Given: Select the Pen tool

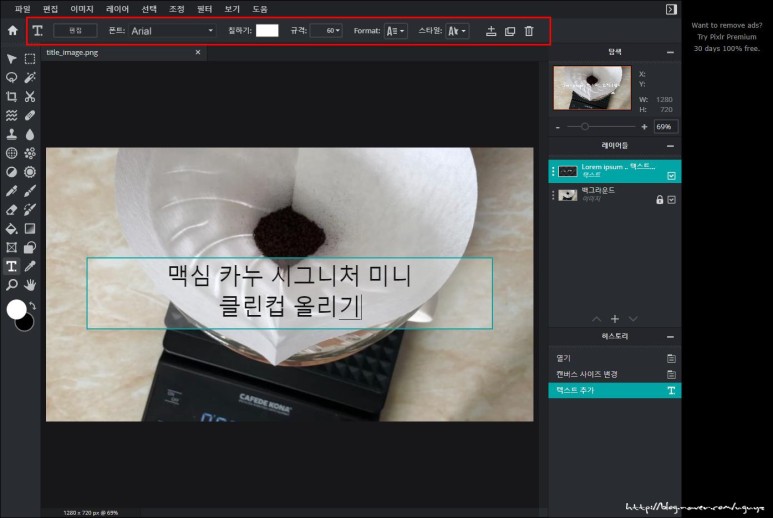Looking at the screenshot, I should (x=11, y=191).
